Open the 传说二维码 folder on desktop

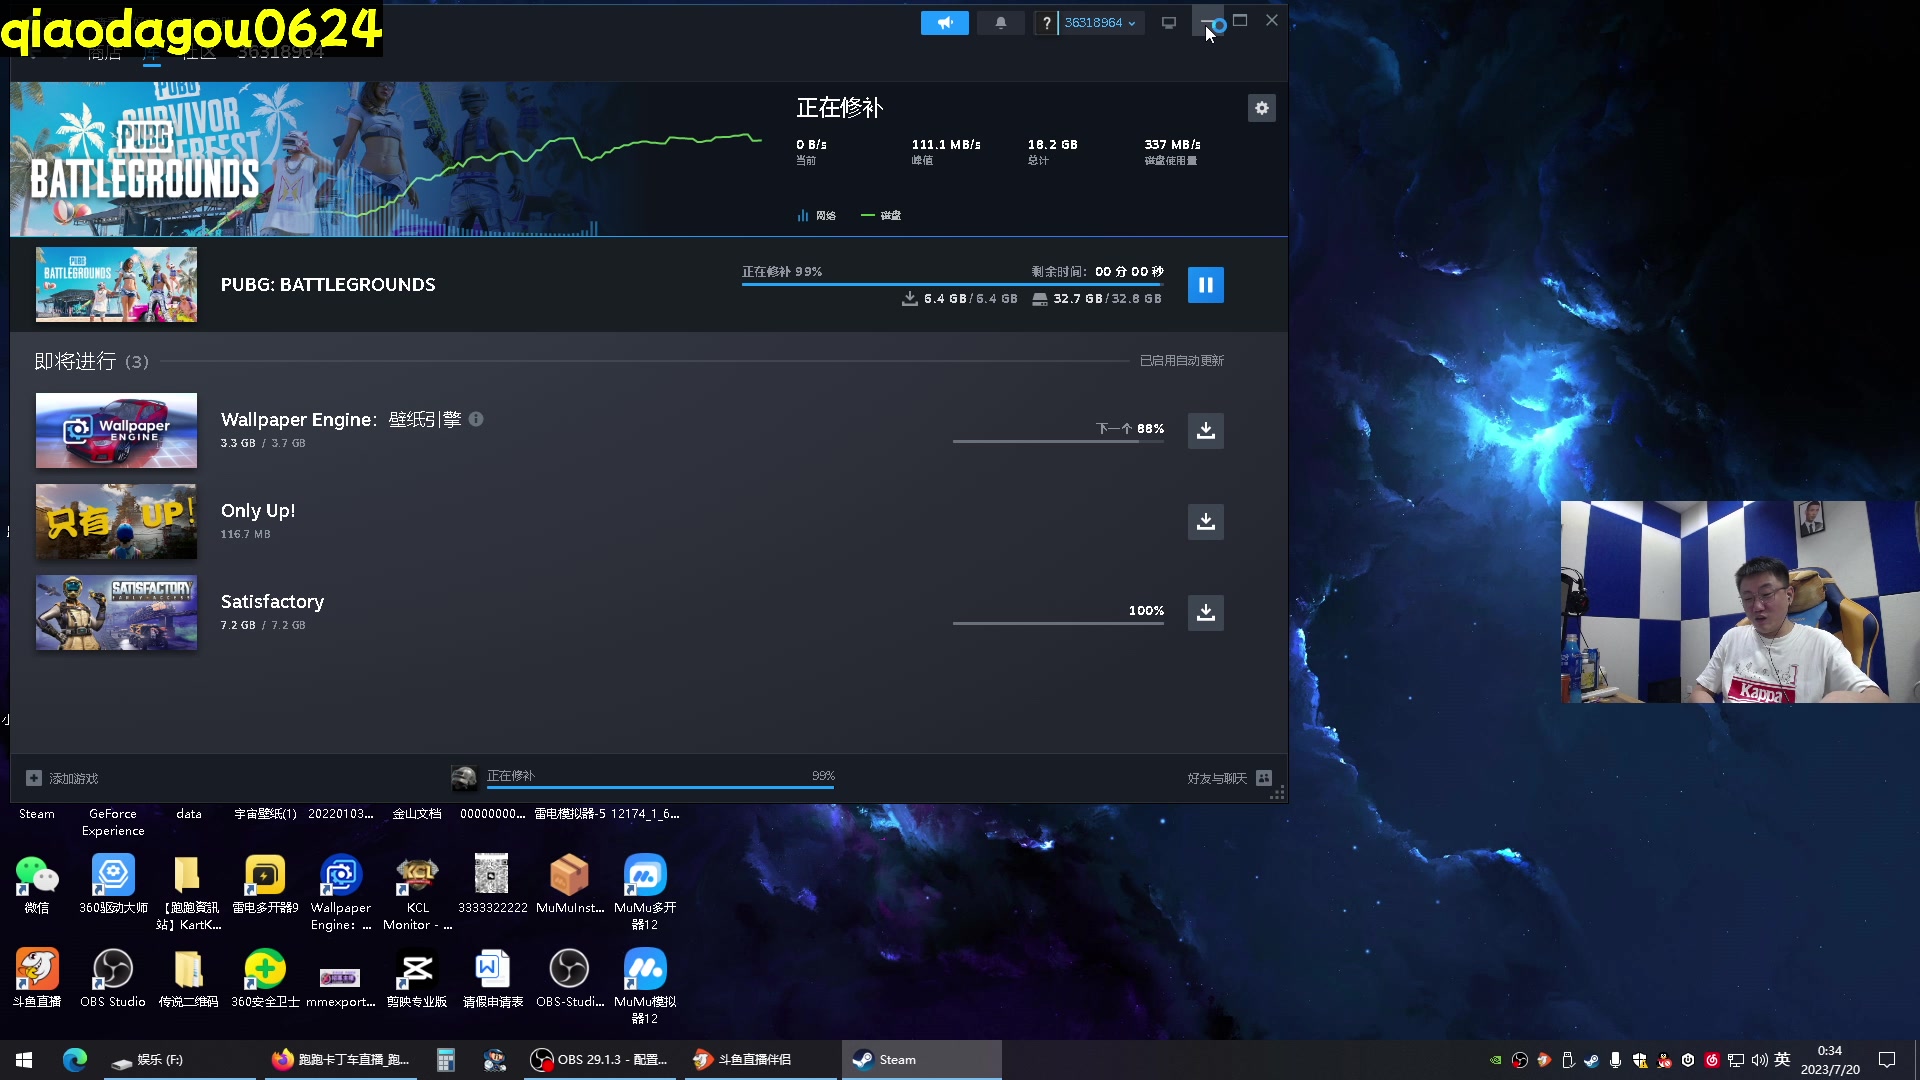coord(189,979)
